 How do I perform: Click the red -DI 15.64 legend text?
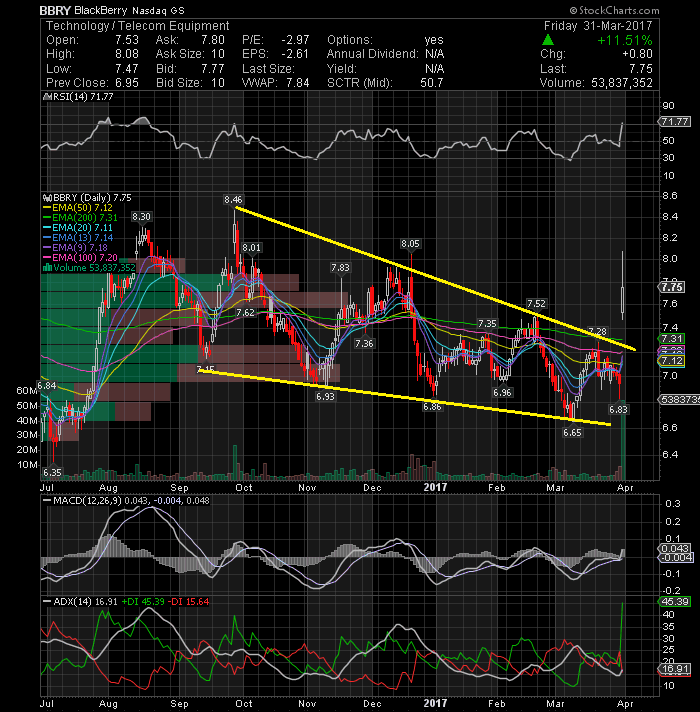[188, 602]
